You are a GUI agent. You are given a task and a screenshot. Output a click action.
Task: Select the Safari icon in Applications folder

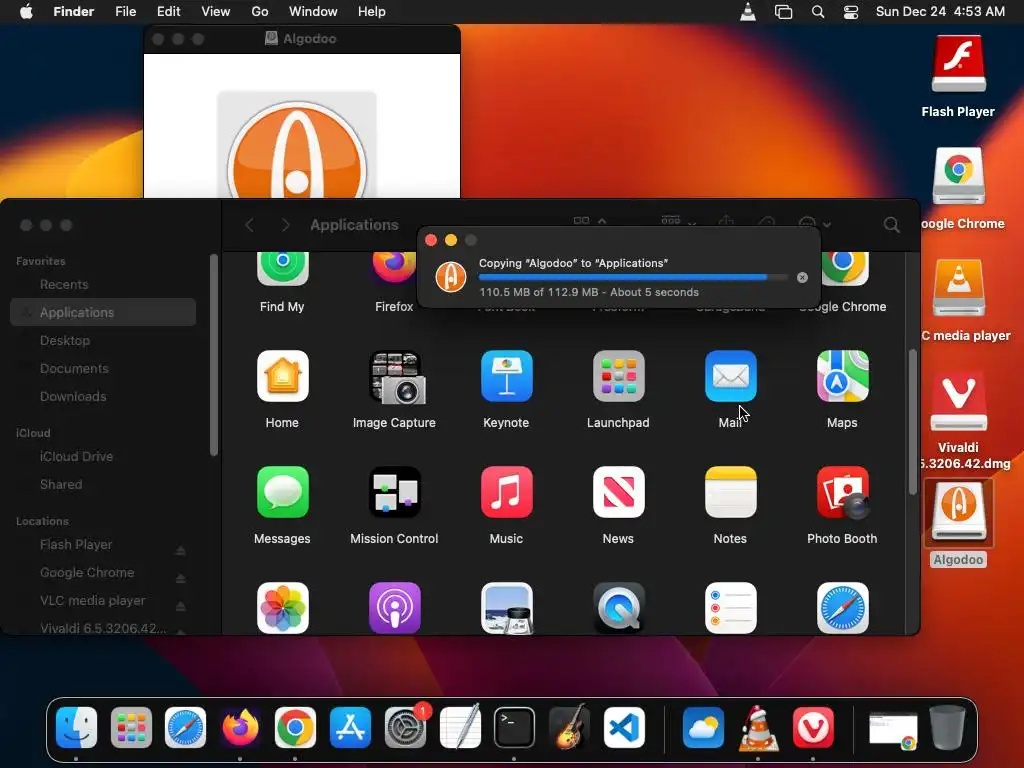point(842,608)
